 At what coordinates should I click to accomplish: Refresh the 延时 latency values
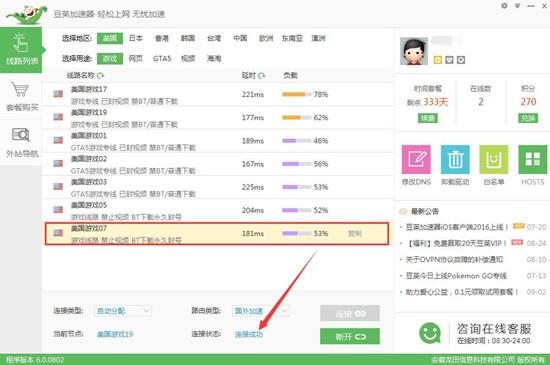pyautogui.click(x=262, y=76)
